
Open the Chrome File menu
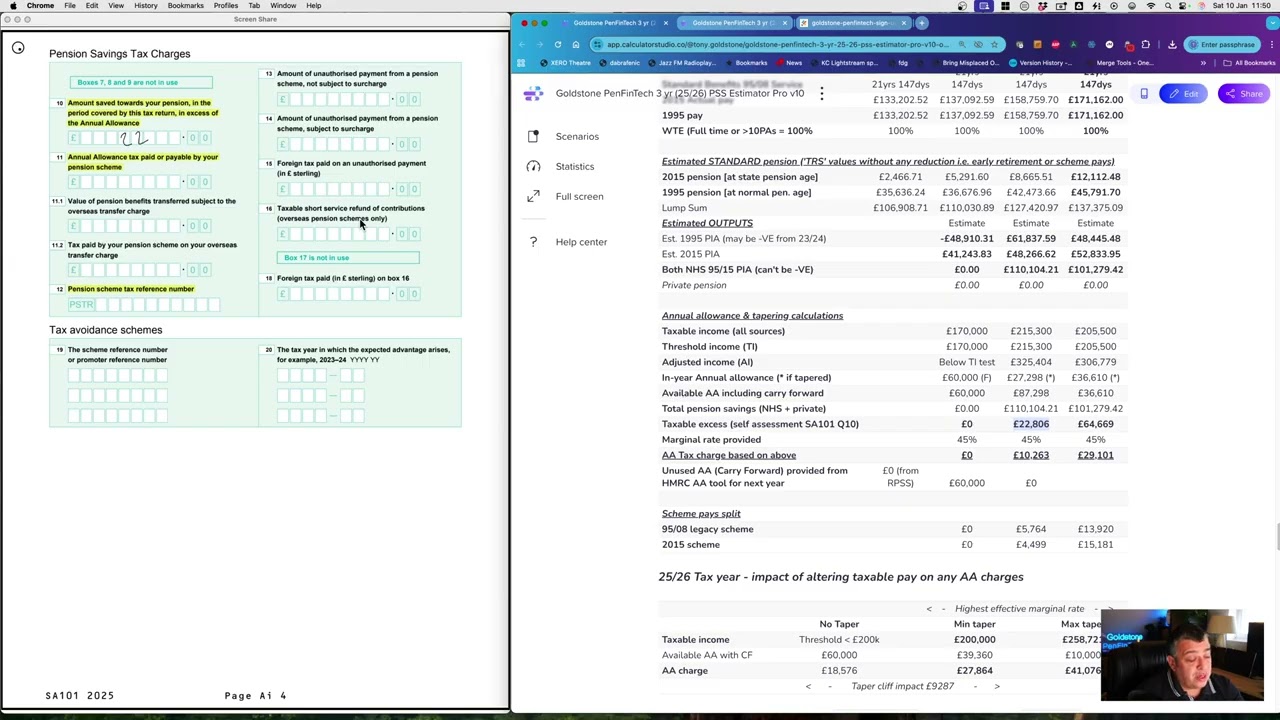pyautogui.click(x=70, y=6)
